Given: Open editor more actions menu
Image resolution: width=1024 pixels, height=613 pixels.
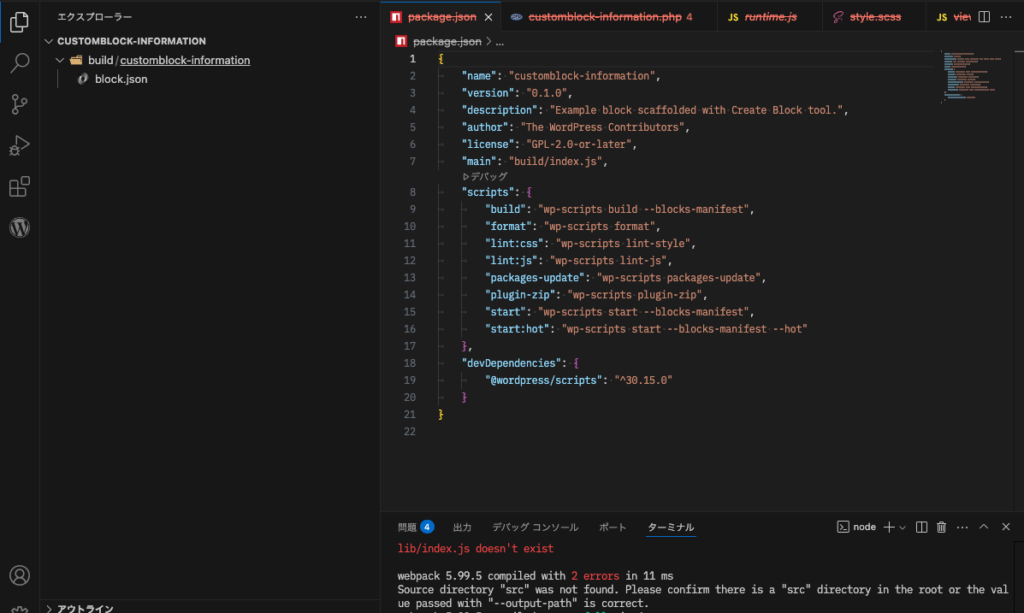Looking at the screenshot, I should coord(1006,17).
